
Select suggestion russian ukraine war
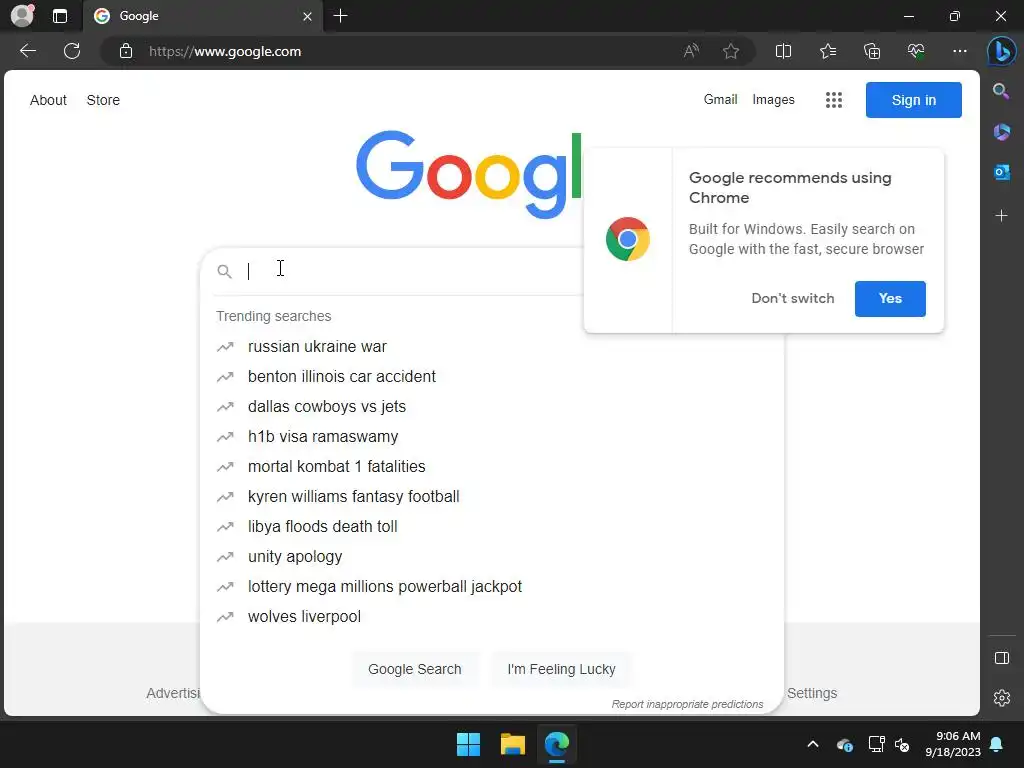click(x=492, y=347)
